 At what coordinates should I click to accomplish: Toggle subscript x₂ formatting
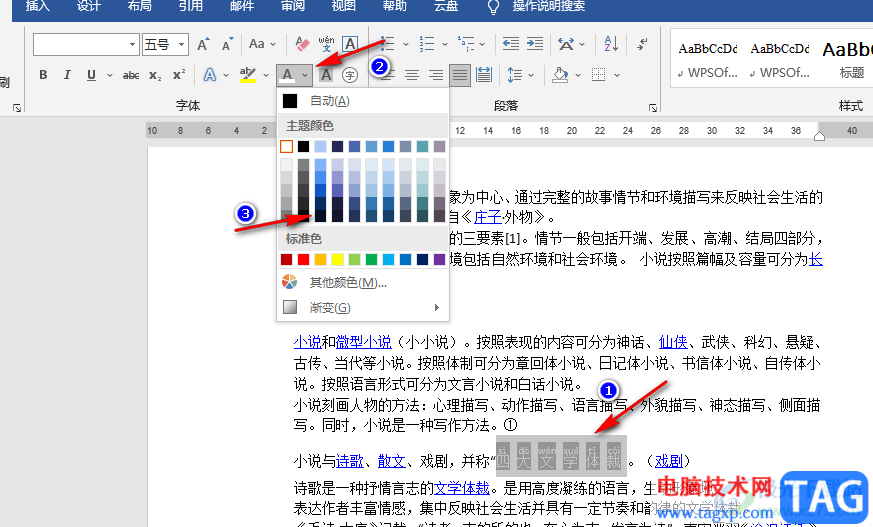(155, 75)
